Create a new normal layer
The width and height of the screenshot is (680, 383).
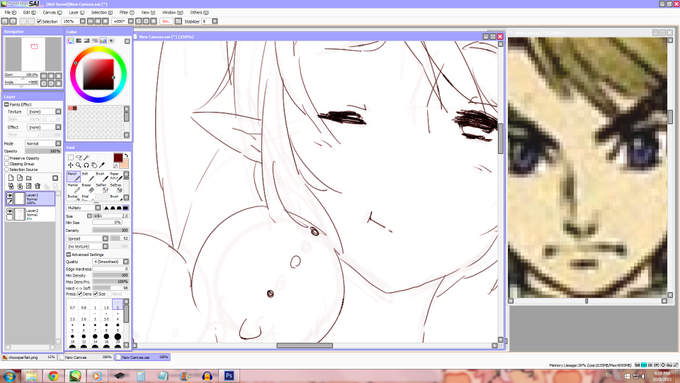pos(11,178)
